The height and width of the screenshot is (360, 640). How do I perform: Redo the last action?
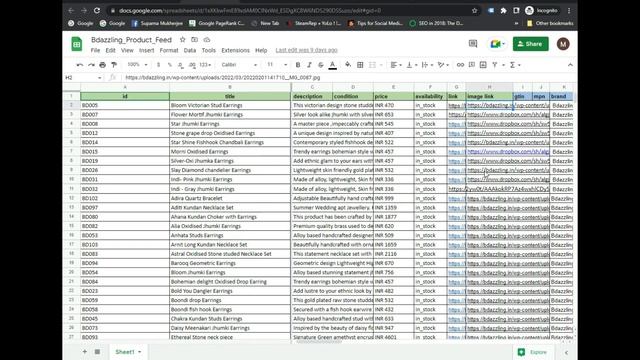click(x=91, y=65)
